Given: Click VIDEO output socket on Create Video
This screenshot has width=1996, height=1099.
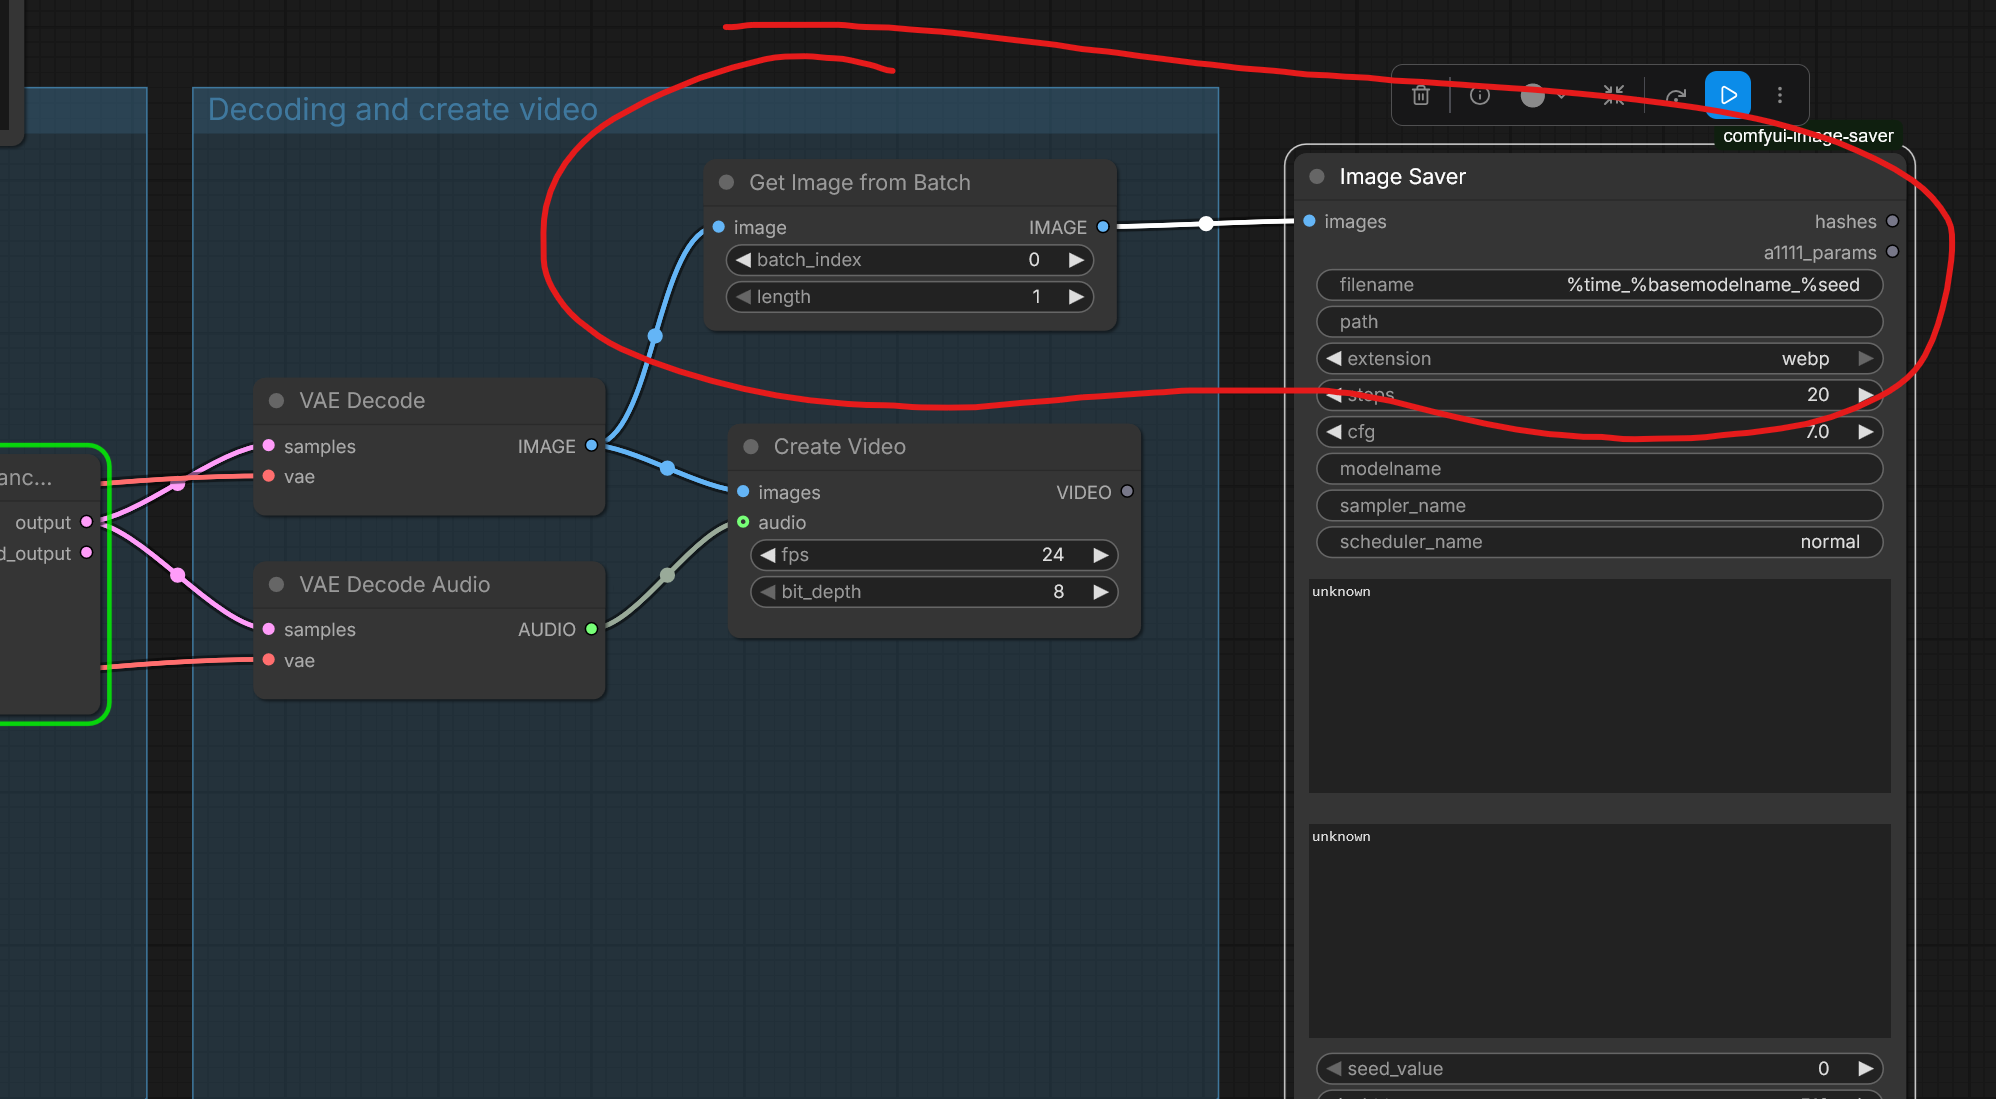Looking at the screenshot, I should click(x=1127, y=491).
